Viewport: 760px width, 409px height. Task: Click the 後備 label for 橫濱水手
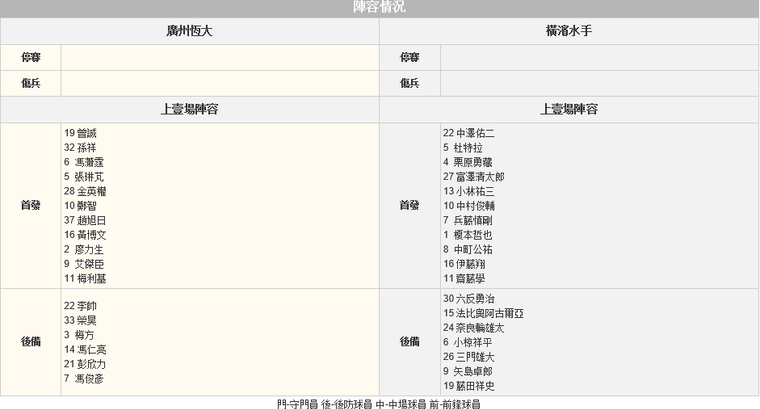coord(410,342)
